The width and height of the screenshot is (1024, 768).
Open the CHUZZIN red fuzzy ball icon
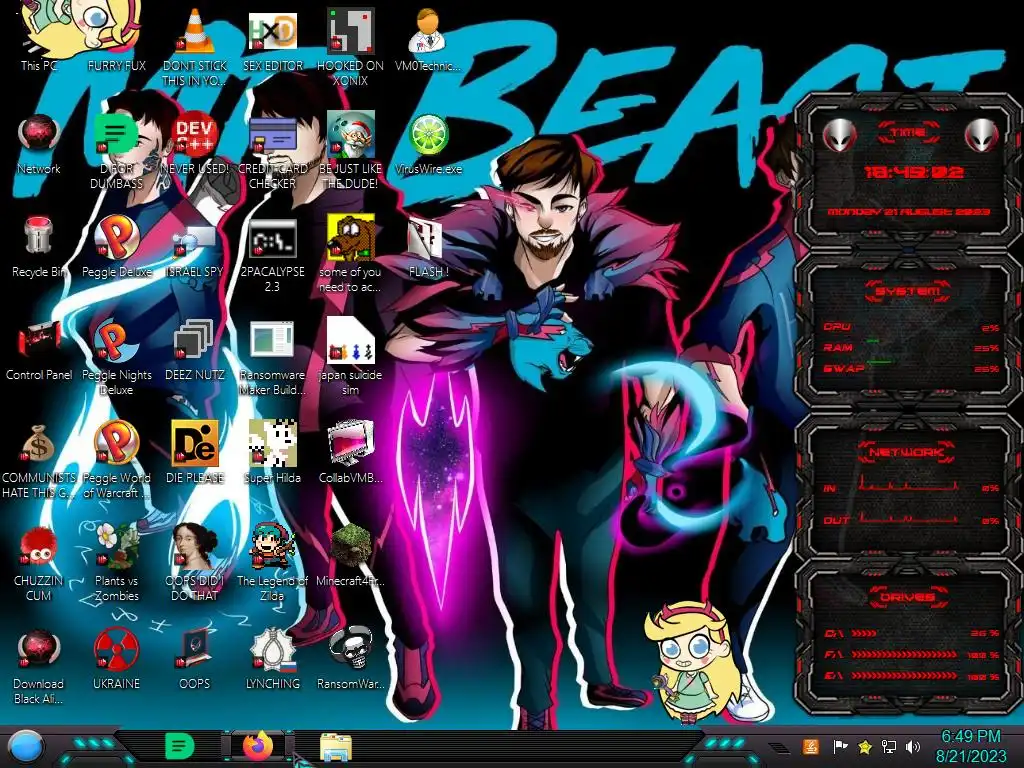point(39,547)
